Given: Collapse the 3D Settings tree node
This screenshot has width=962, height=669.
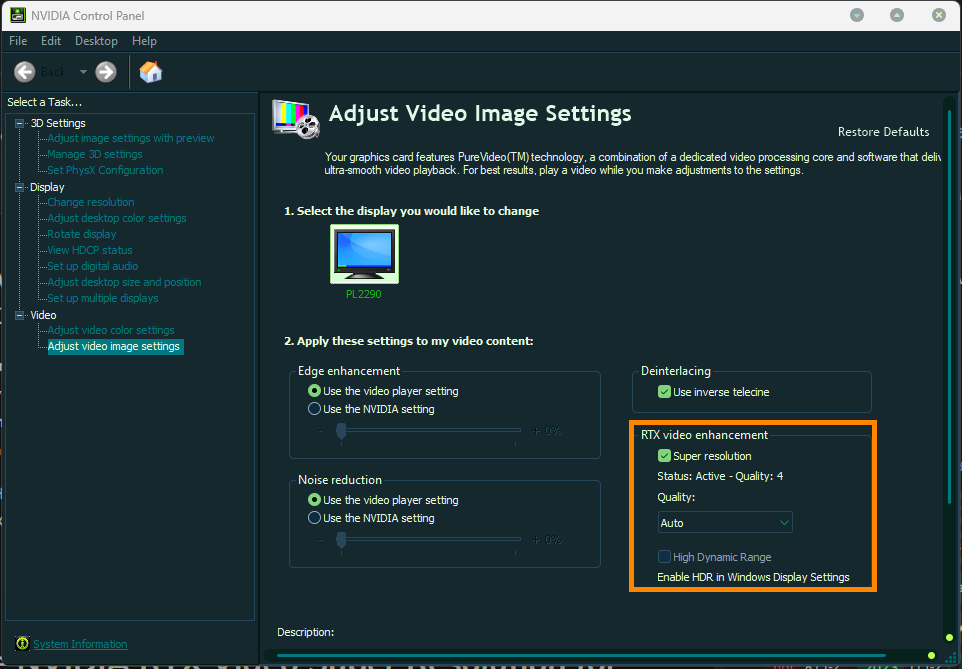Looking at the screenshot, I should (x=19, y=123).
